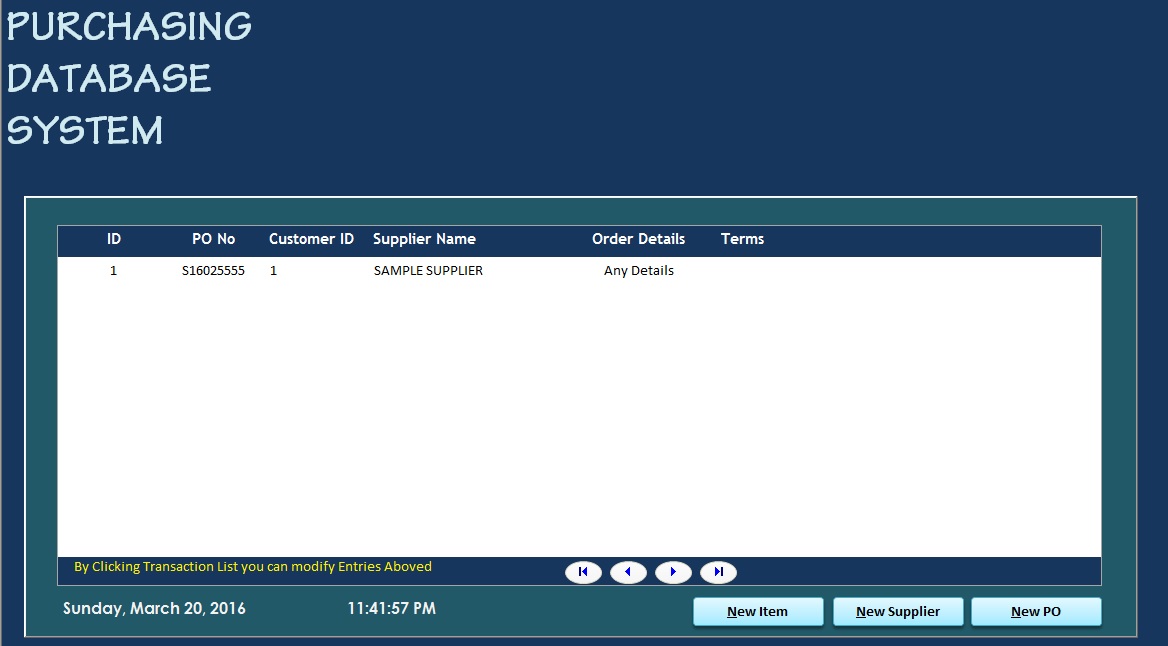Click the Order Details column header
1168x646 pixels.
click(638, 239)
